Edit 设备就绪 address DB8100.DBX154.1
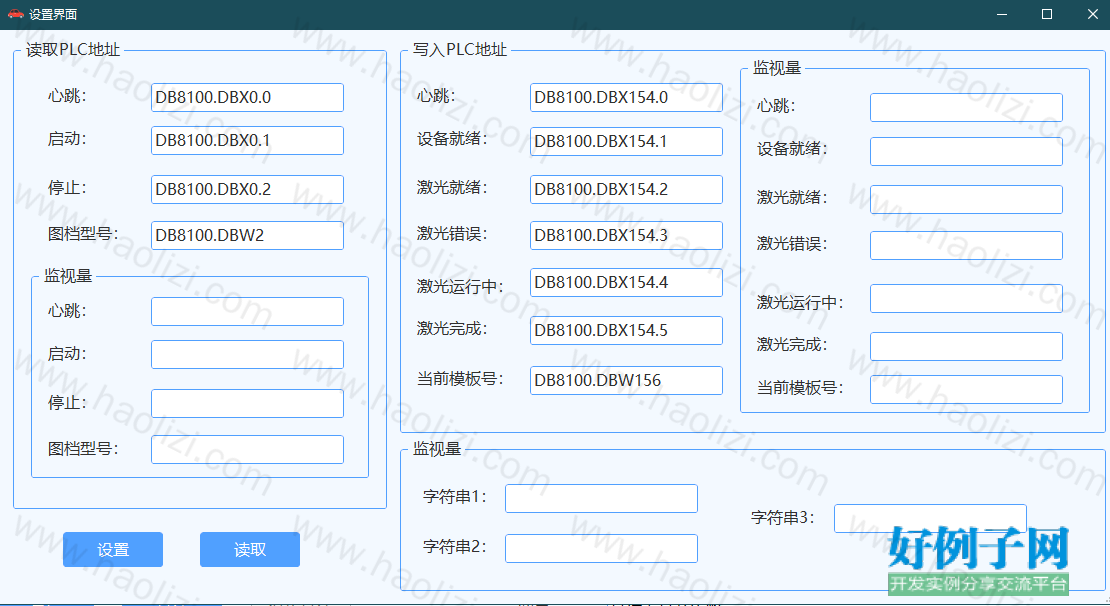Image resolution: width=1110 pixels, height=606 pixels. 626,142
